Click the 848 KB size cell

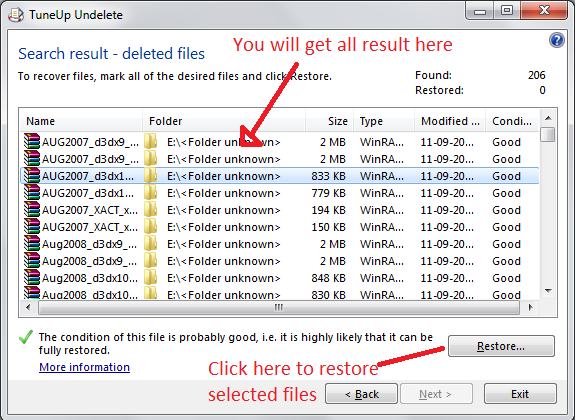328,278
